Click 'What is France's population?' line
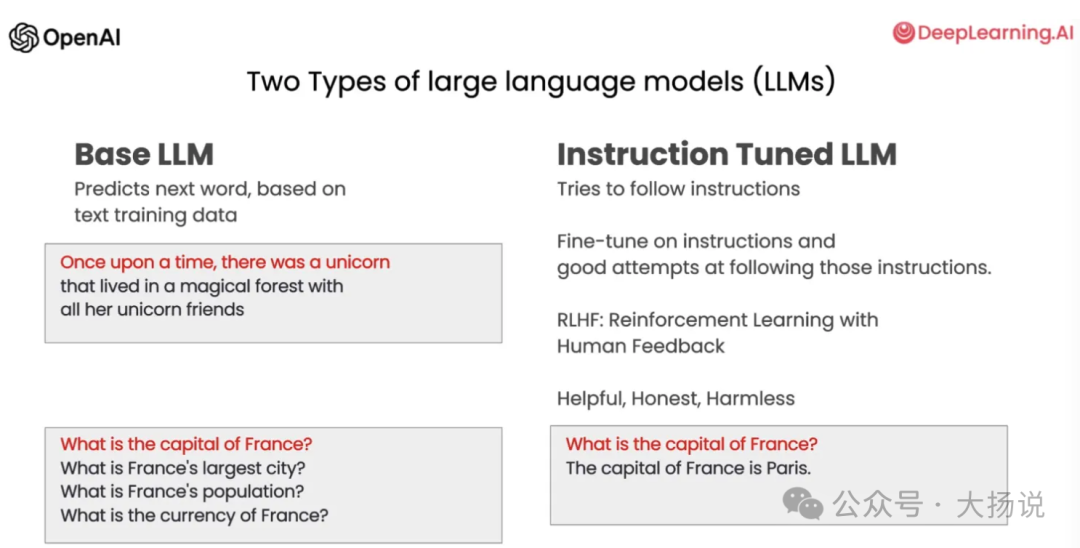The width and height of the screenshot is (1080, 548). [x=182, y=492]
